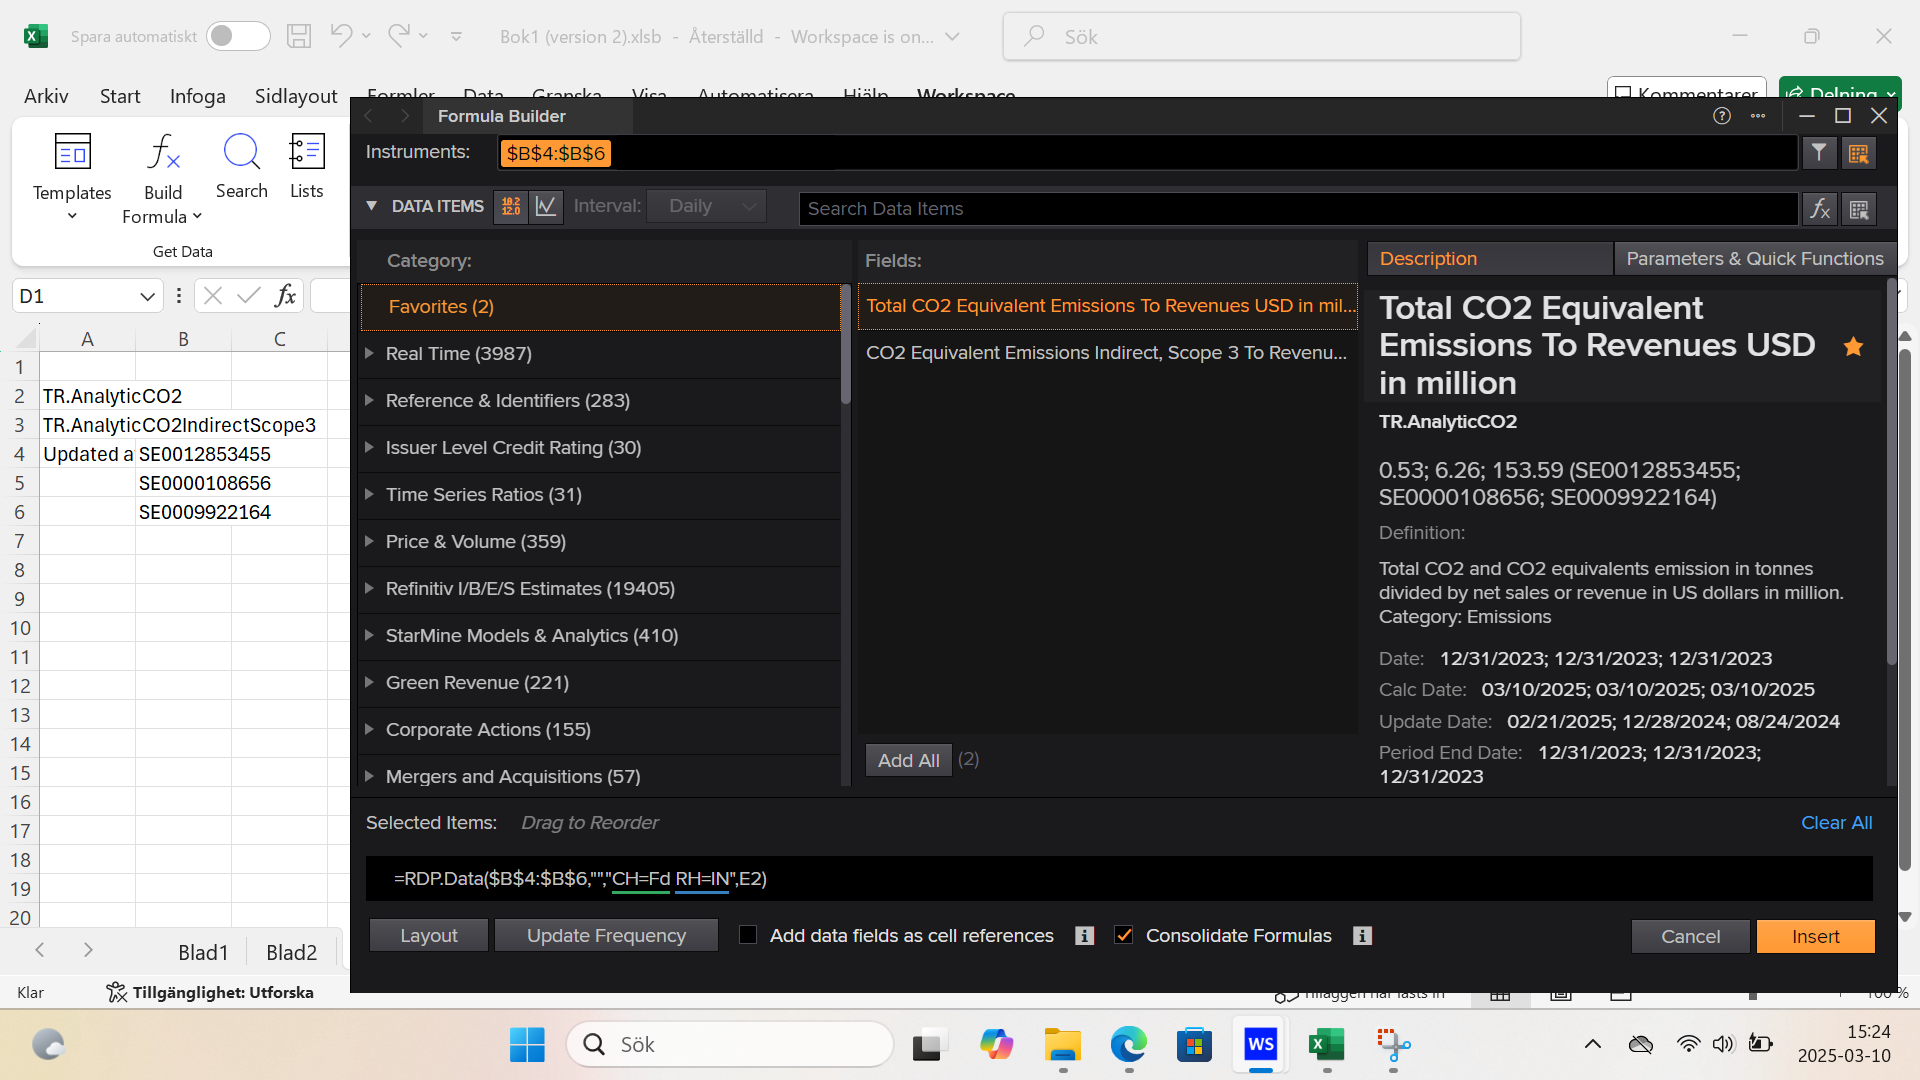This screenshot has width=1920, height=1080.
Task: Click the orange favorite star icon
Action: [1853, 346]
